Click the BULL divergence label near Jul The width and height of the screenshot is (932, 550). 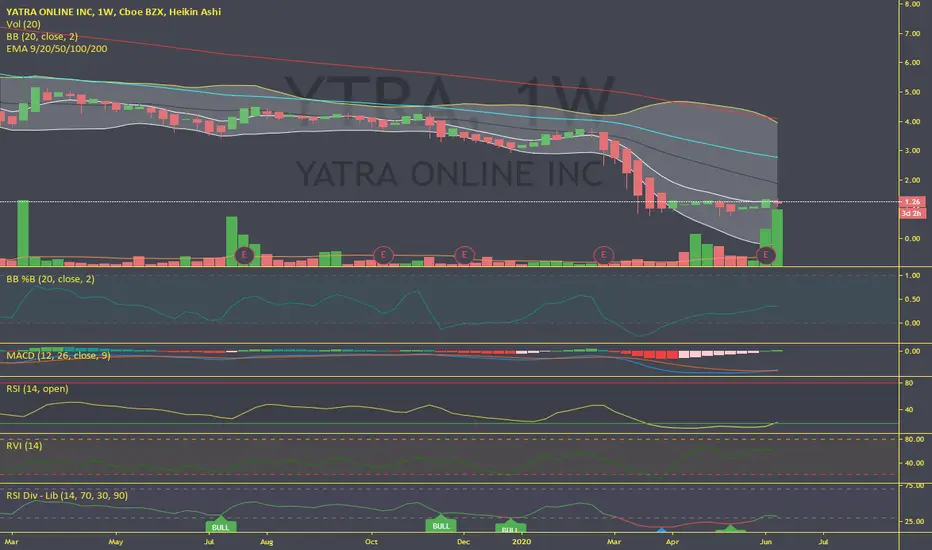pos(221,527)
